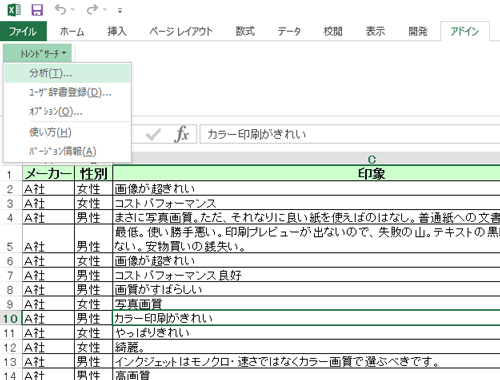Select cell コストパフォーマンス良好

pyautogui.click(x=306, y=275)
